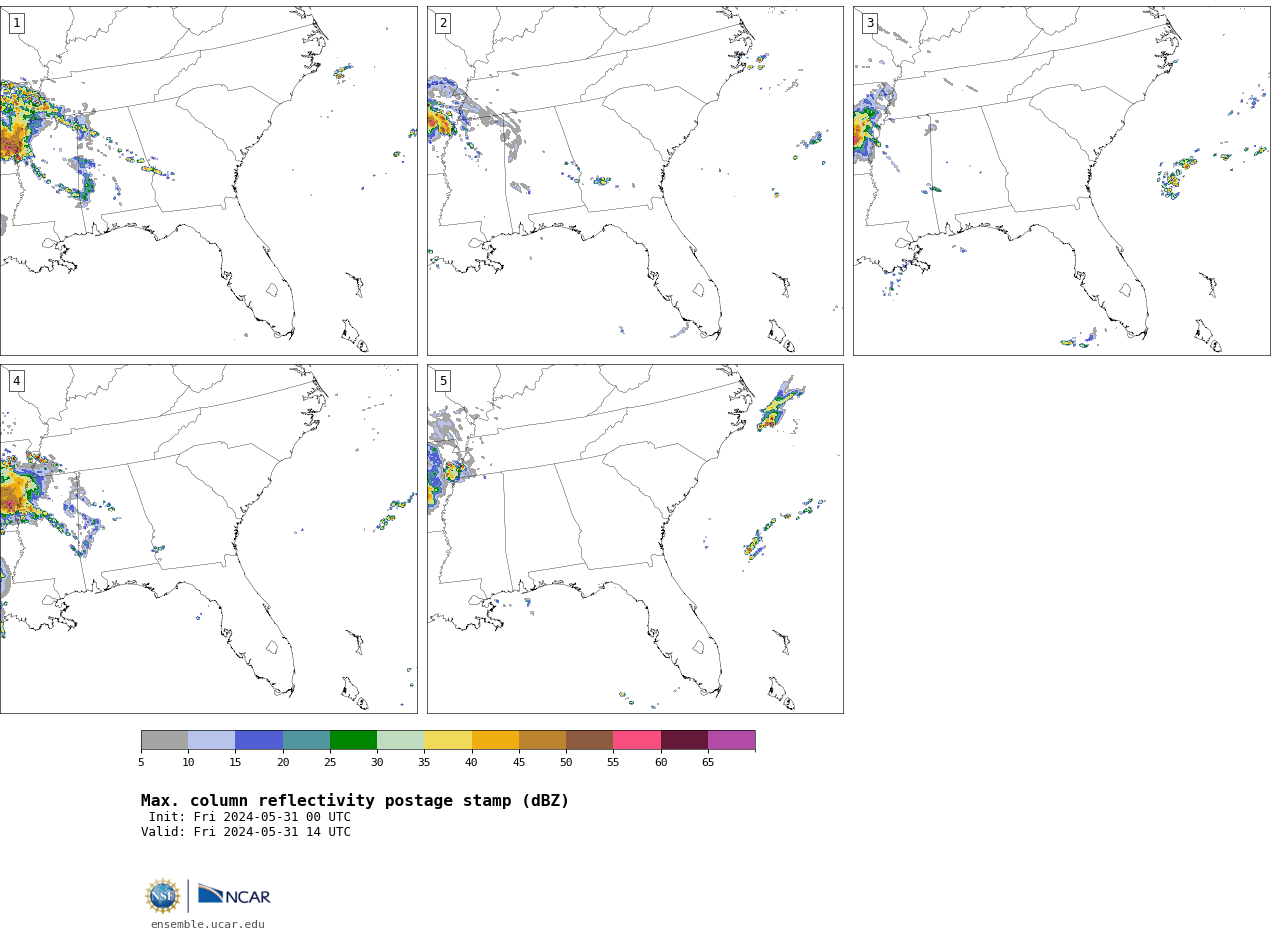
Task: Click the maroon 60-65 dBZ swatch
Action: [684, 740]
